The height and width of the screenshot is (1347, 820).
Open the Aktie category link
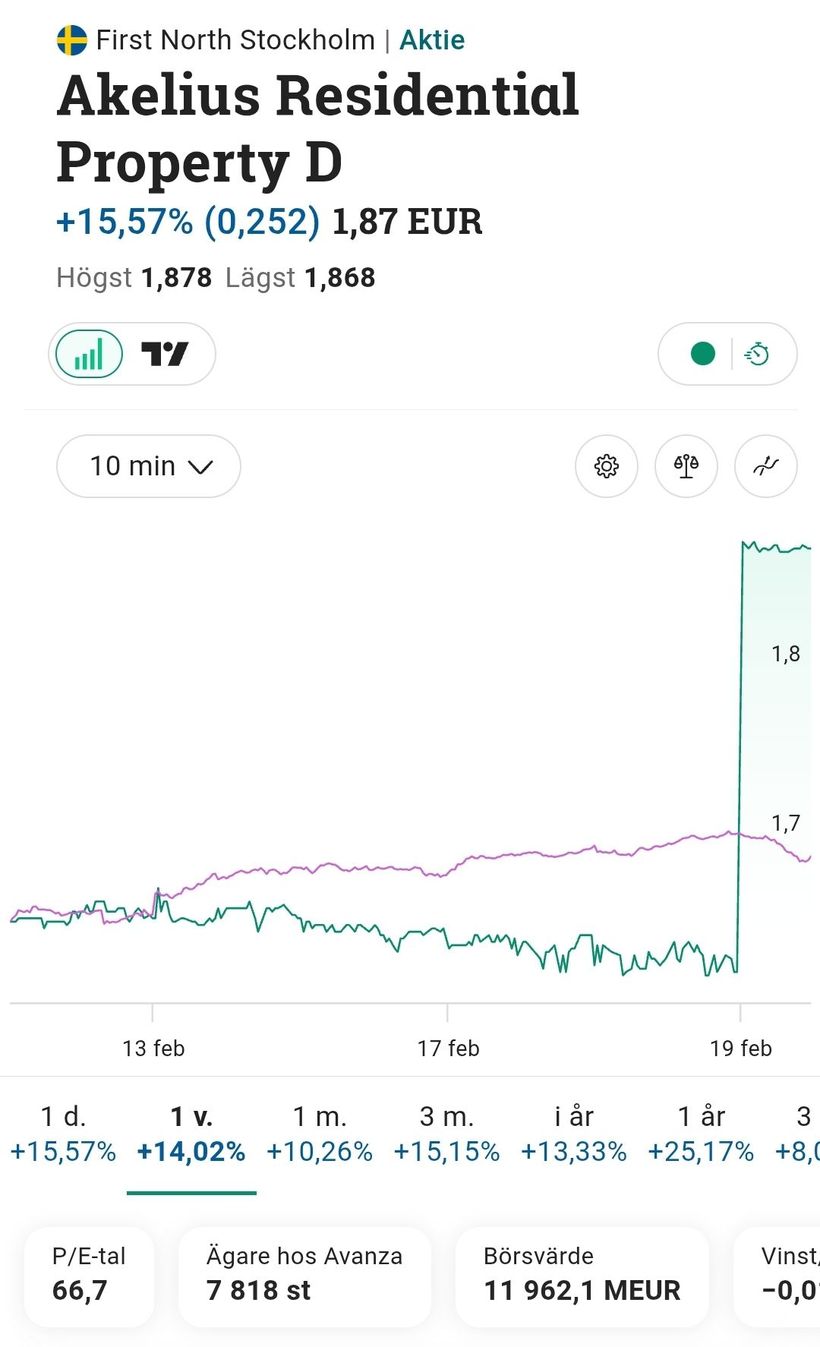(x=432, y=40)
